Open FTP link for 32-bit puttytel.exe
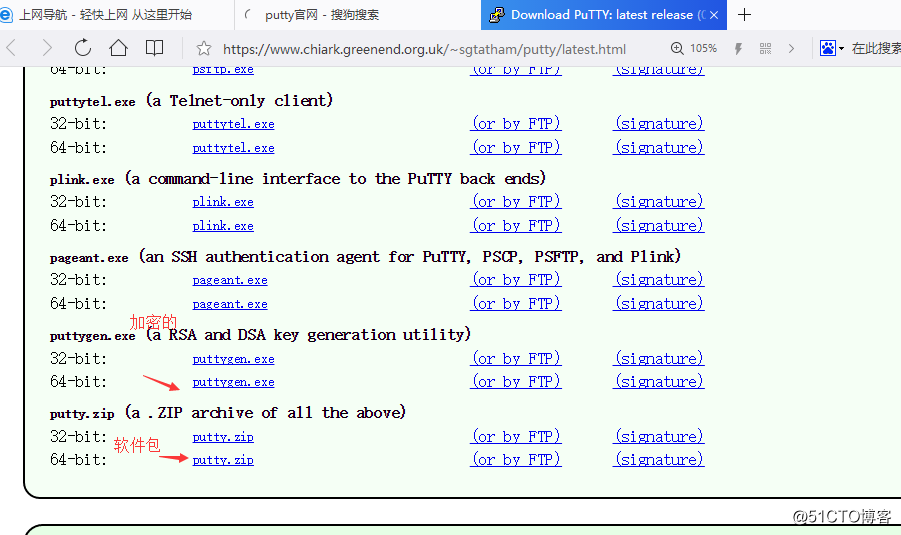This screenshot has height=535, width=901. 515,124
